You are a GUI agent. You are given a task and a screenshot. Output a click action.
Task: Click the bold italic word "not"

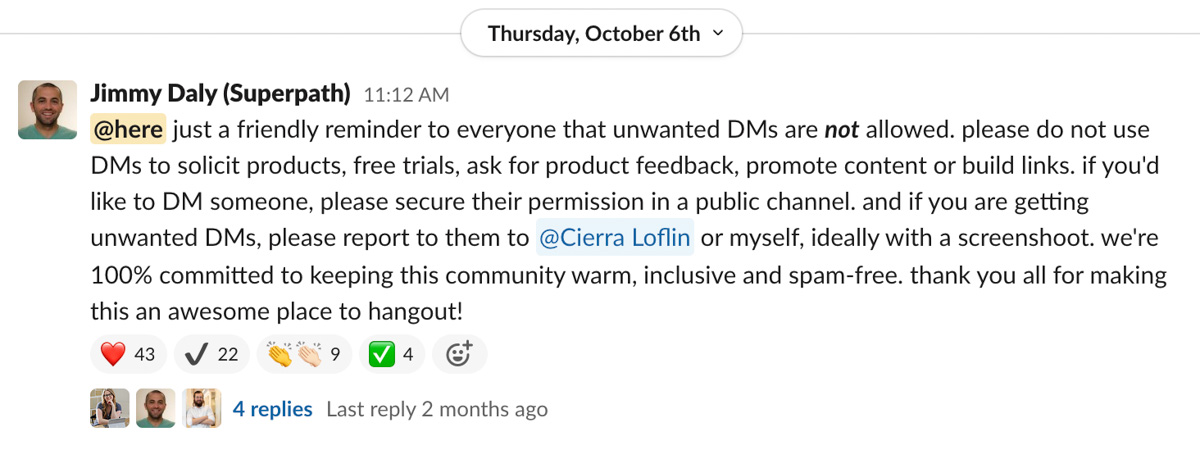click(842, 130)
